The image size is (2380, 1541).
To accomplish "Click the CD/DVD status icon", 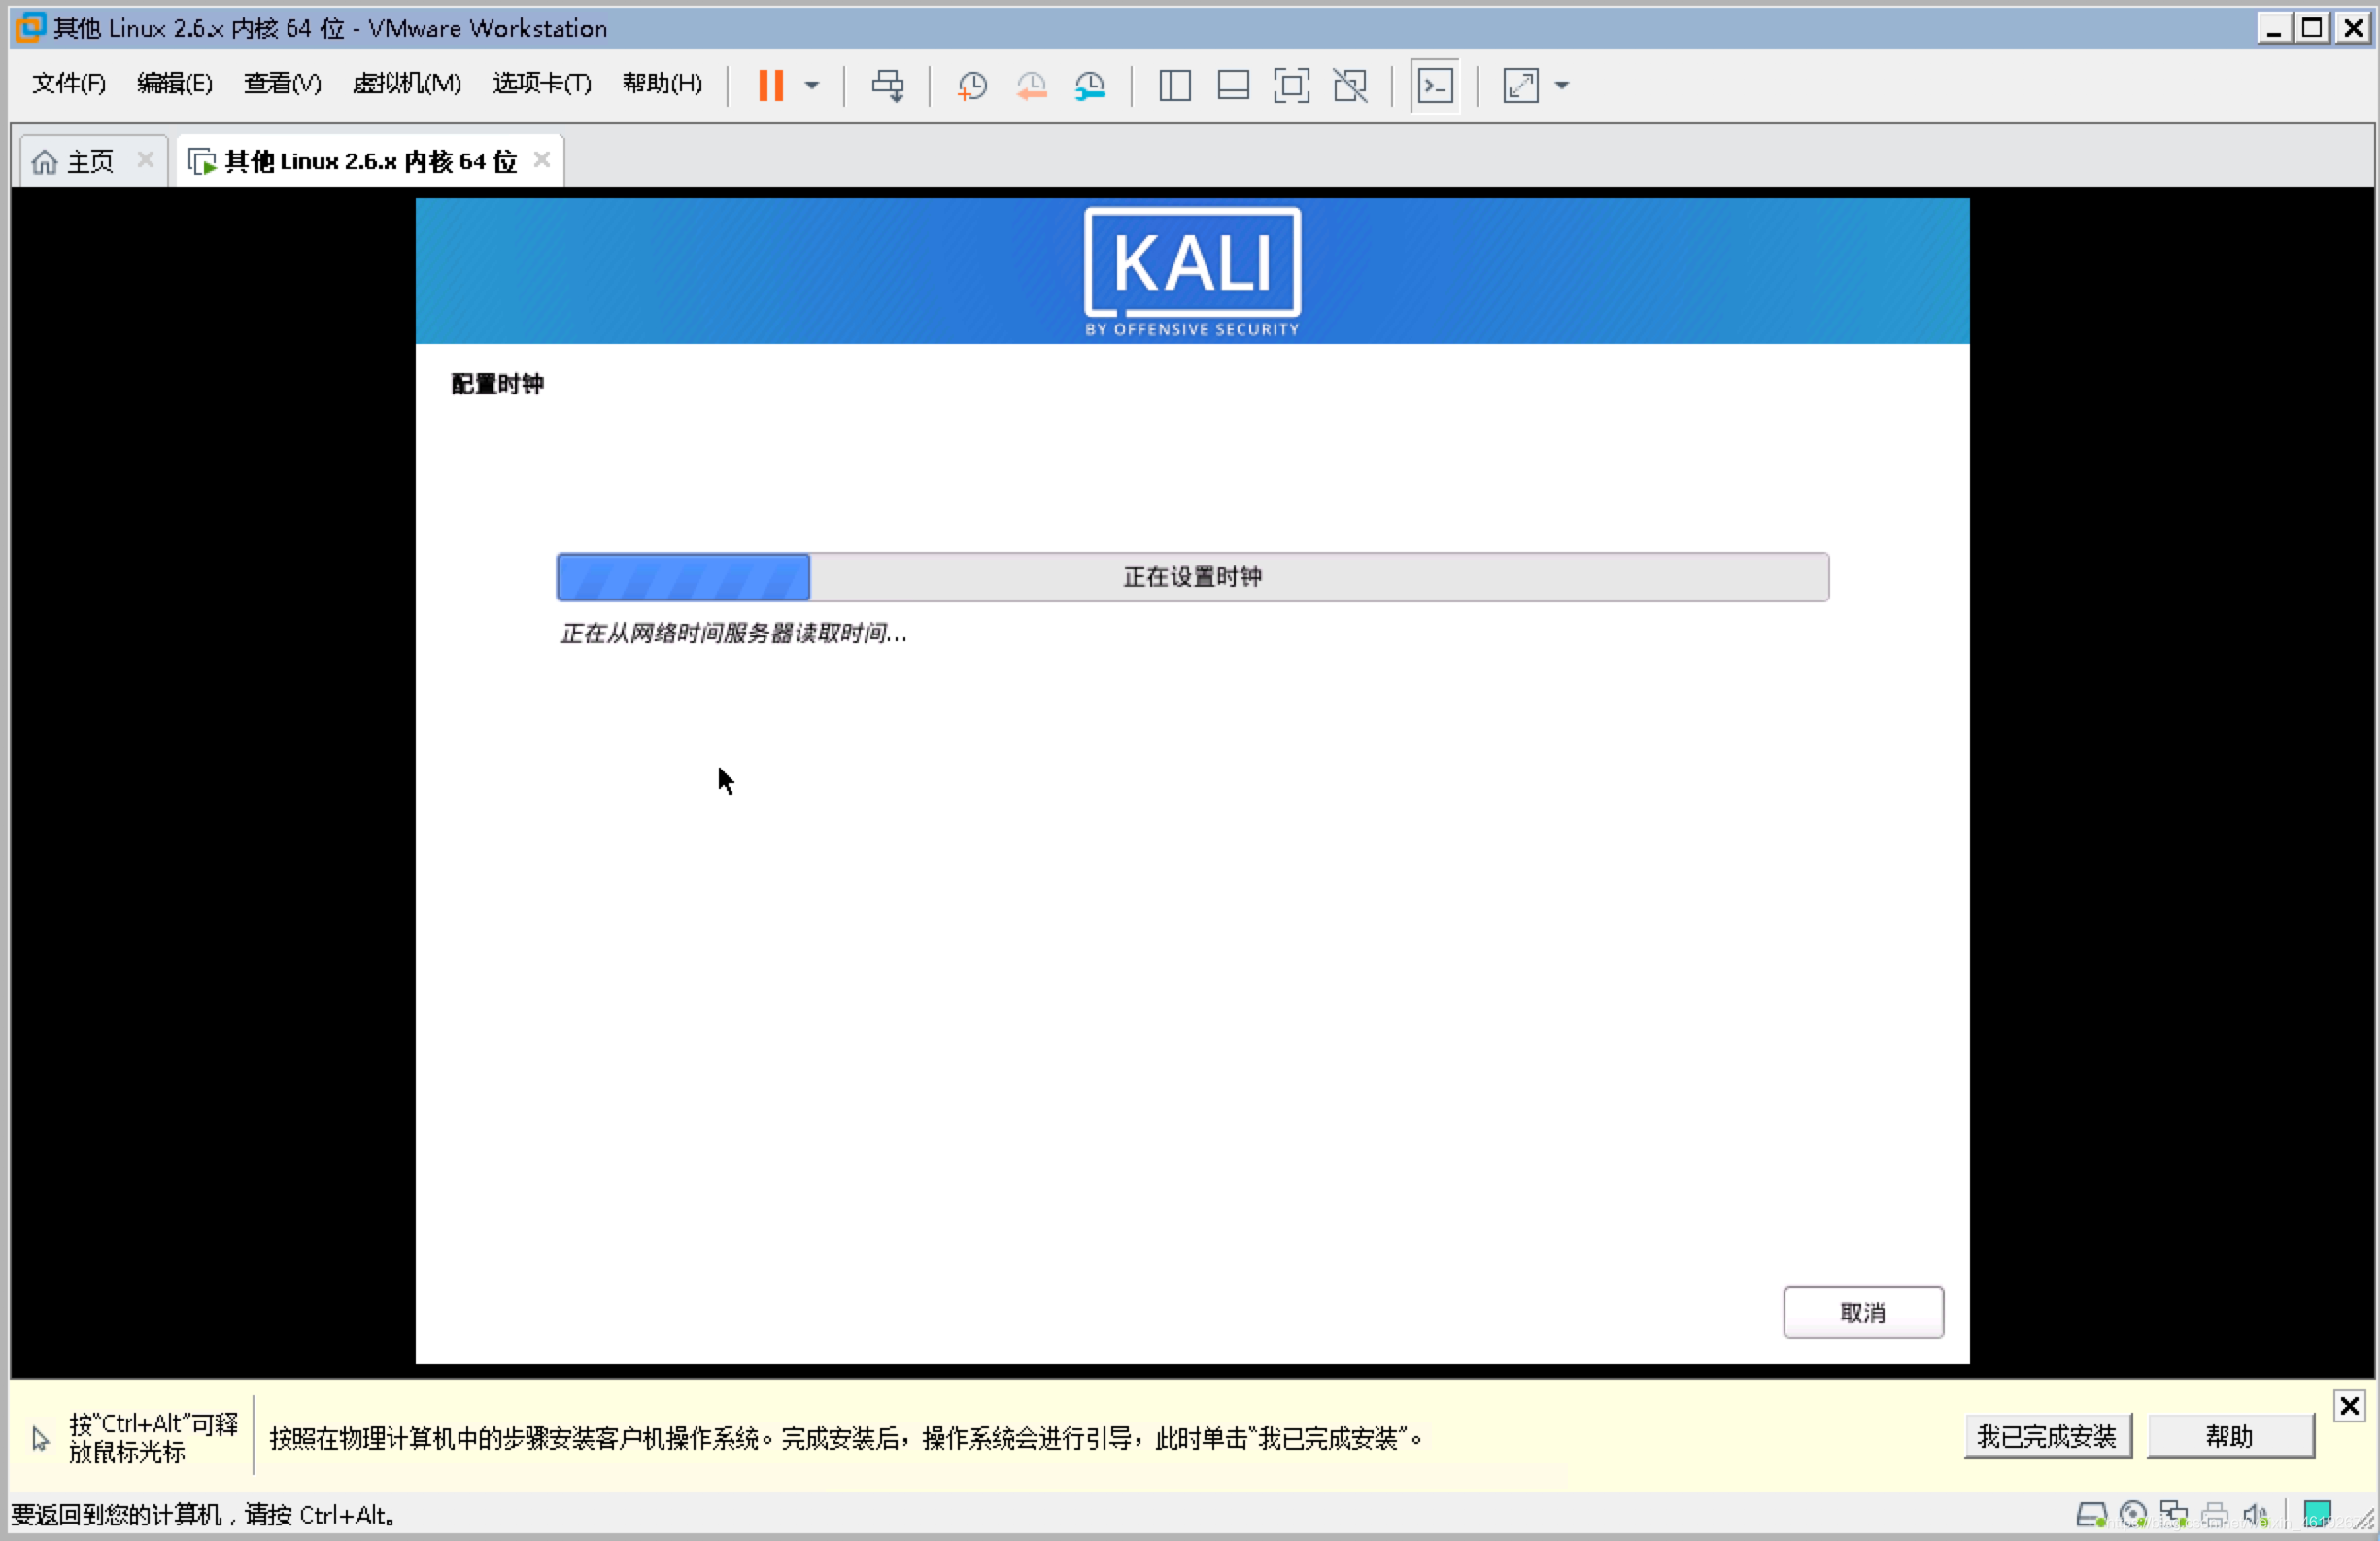I will [x=2131, y=1513].
